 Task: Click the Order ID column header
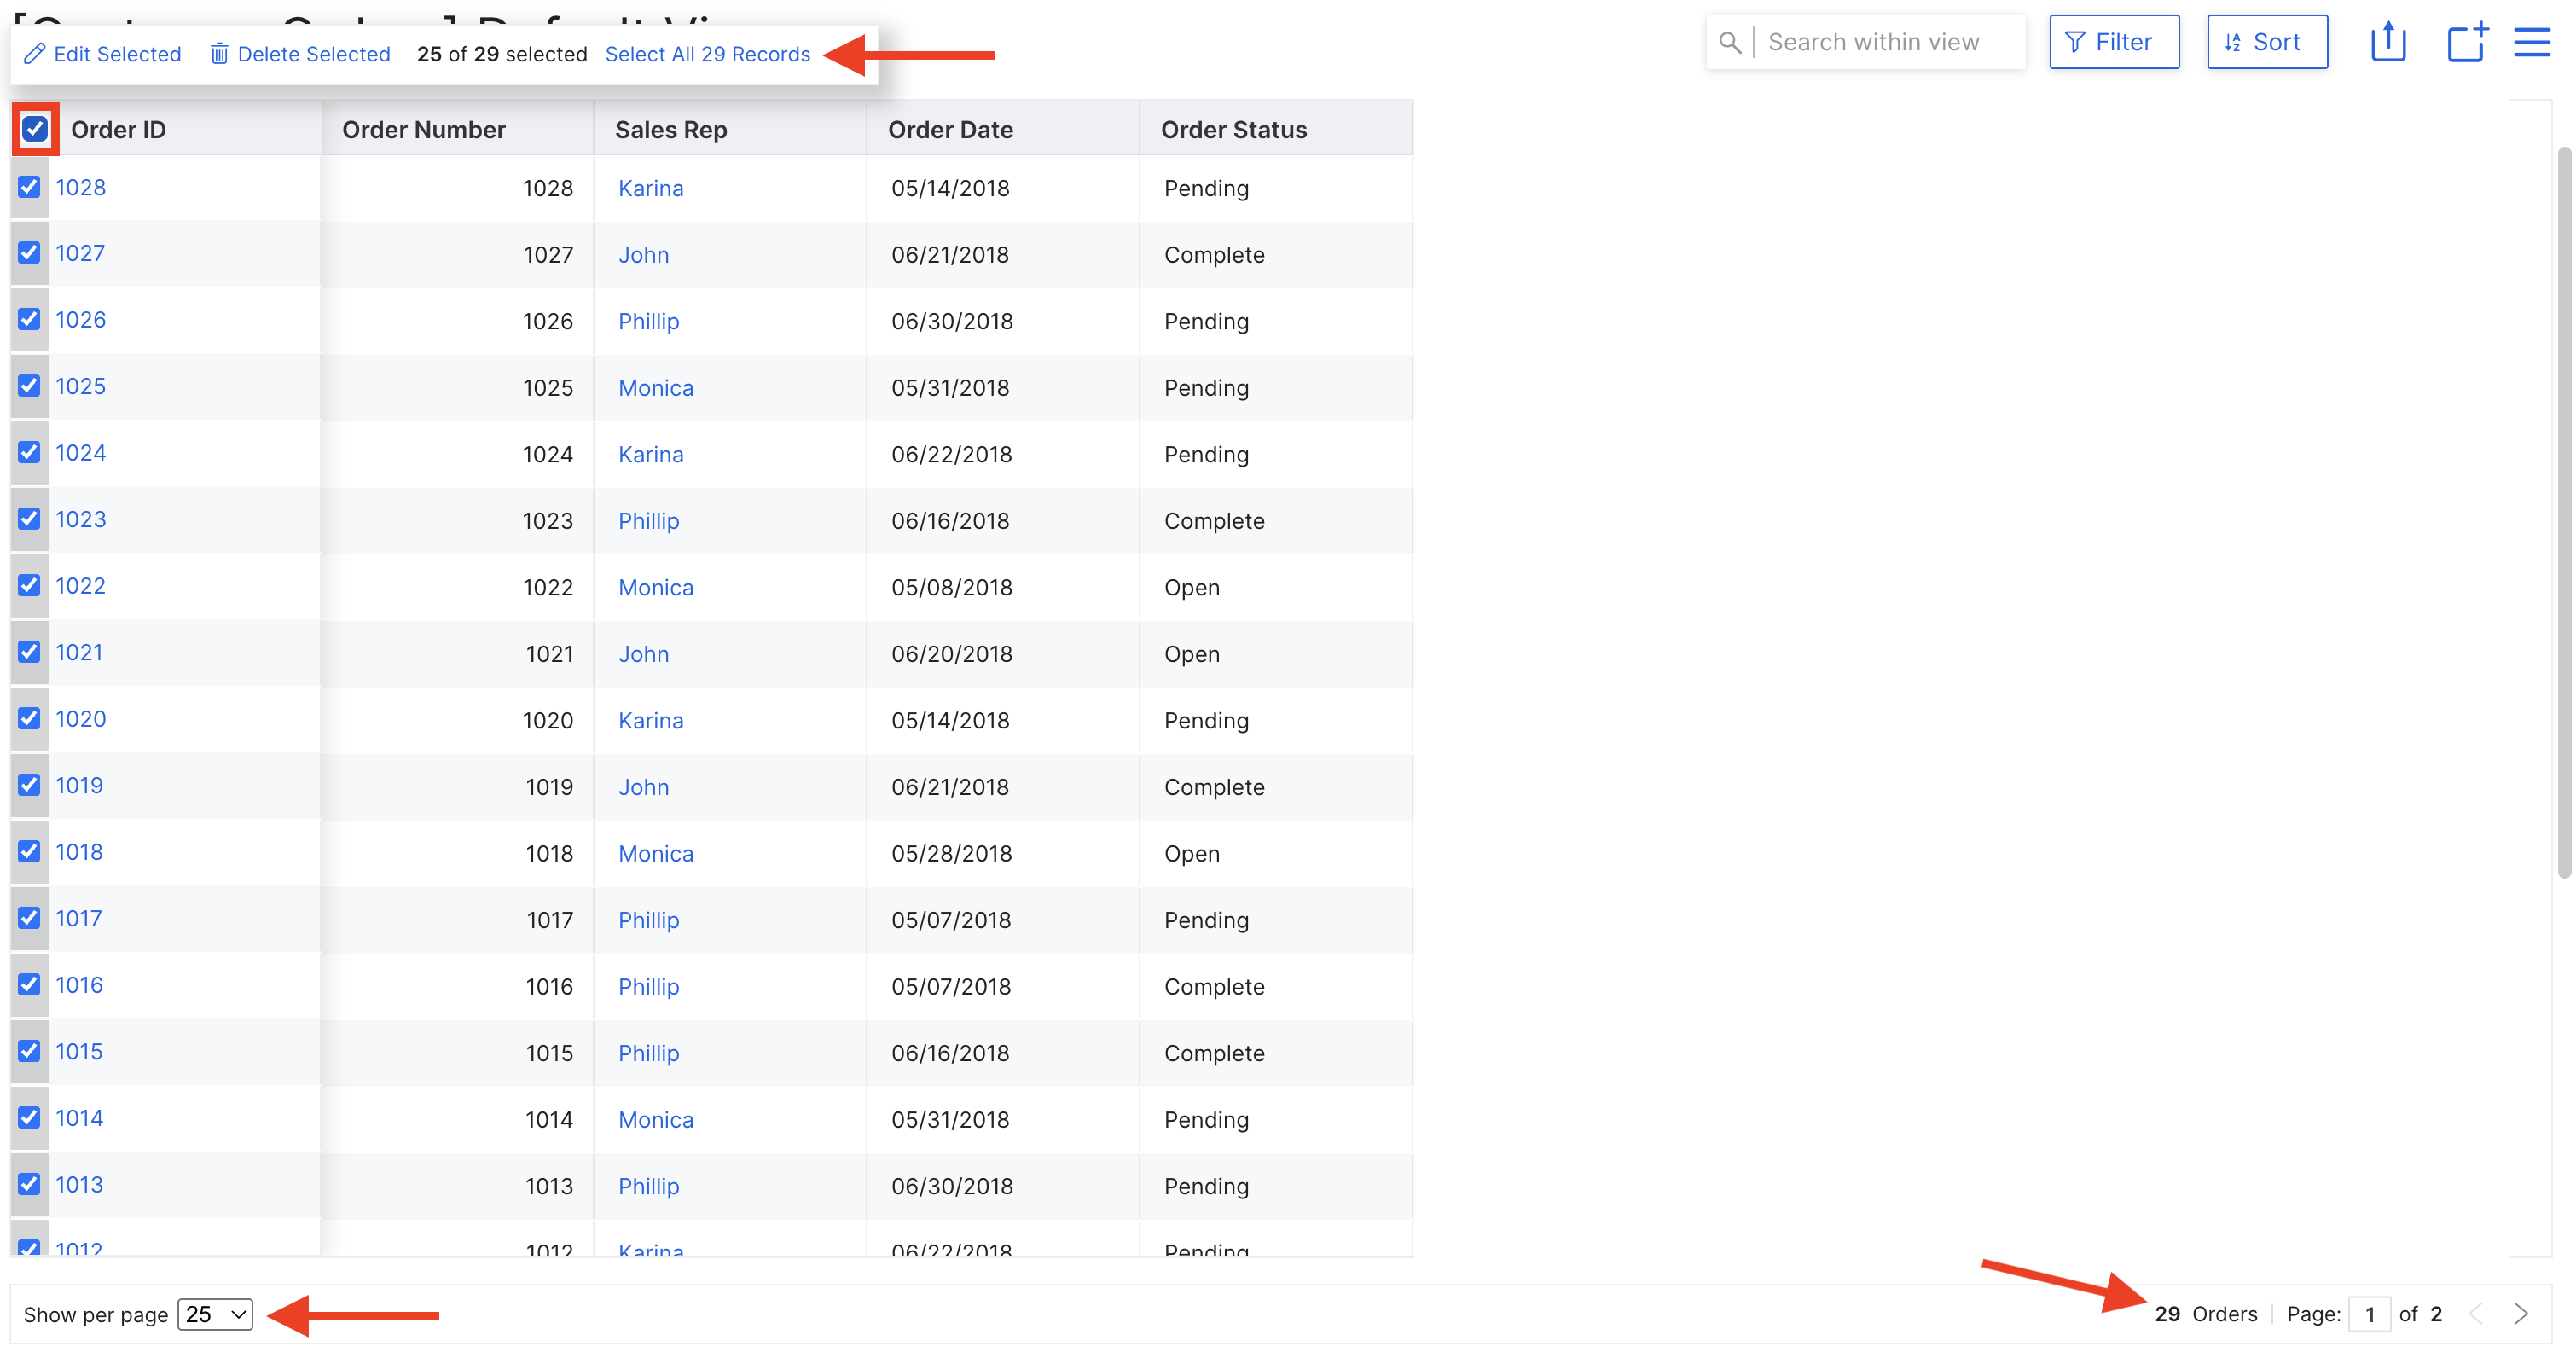pos(118,130)
